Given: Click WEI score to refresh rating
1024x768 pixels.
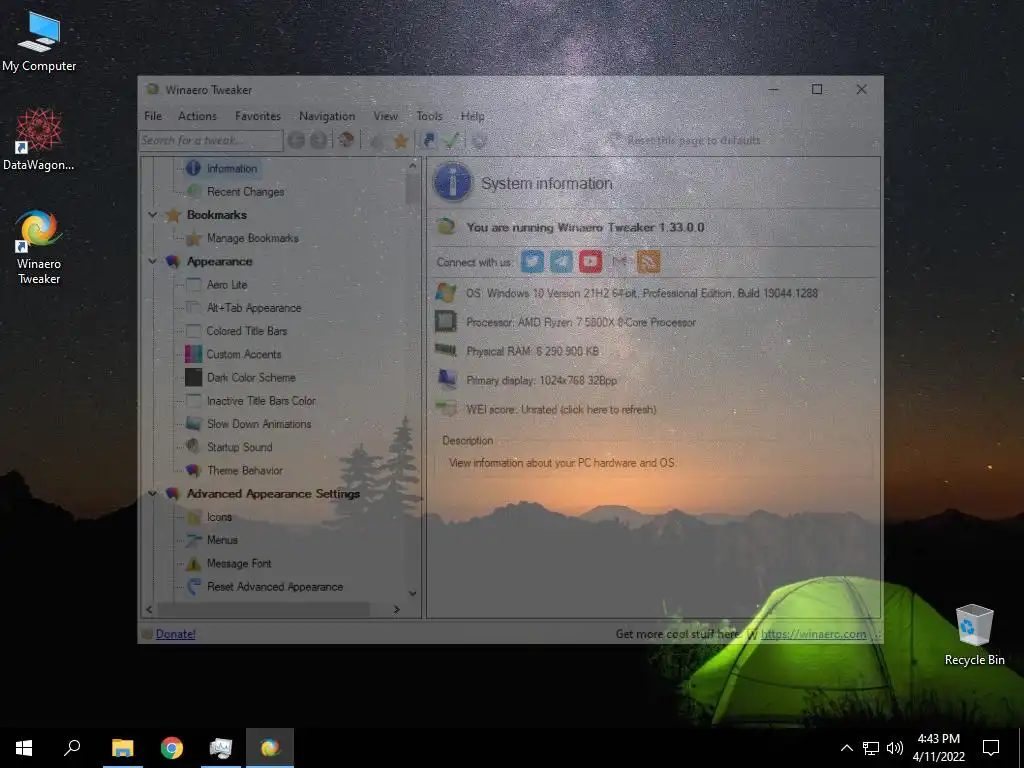Looking at the screenshot, I should click(x=561, y=409).
